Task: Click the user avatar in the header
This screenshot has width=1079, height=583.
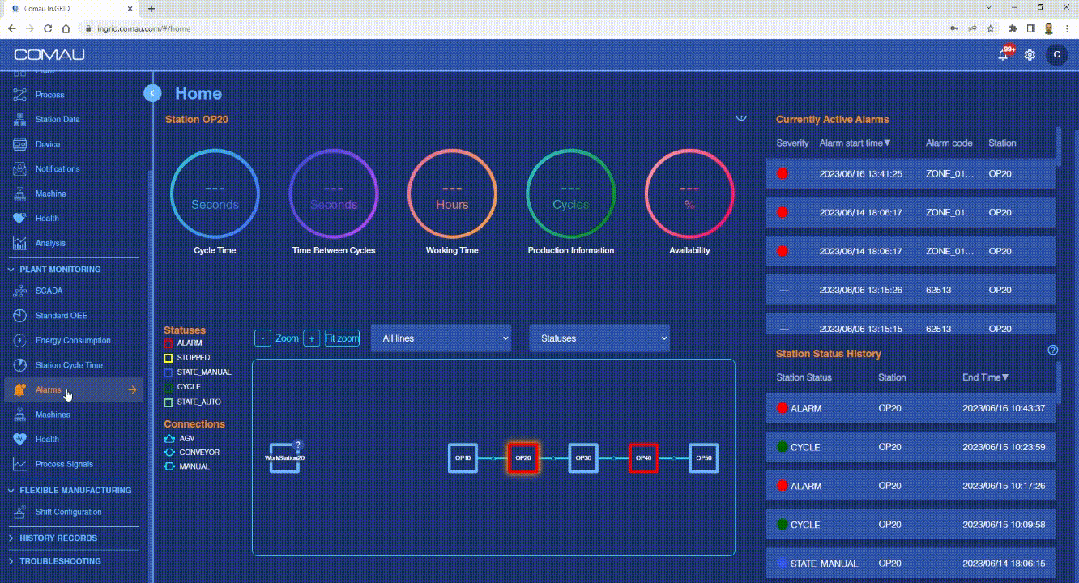Action: pyautogui.click(x=1056, y=54)
